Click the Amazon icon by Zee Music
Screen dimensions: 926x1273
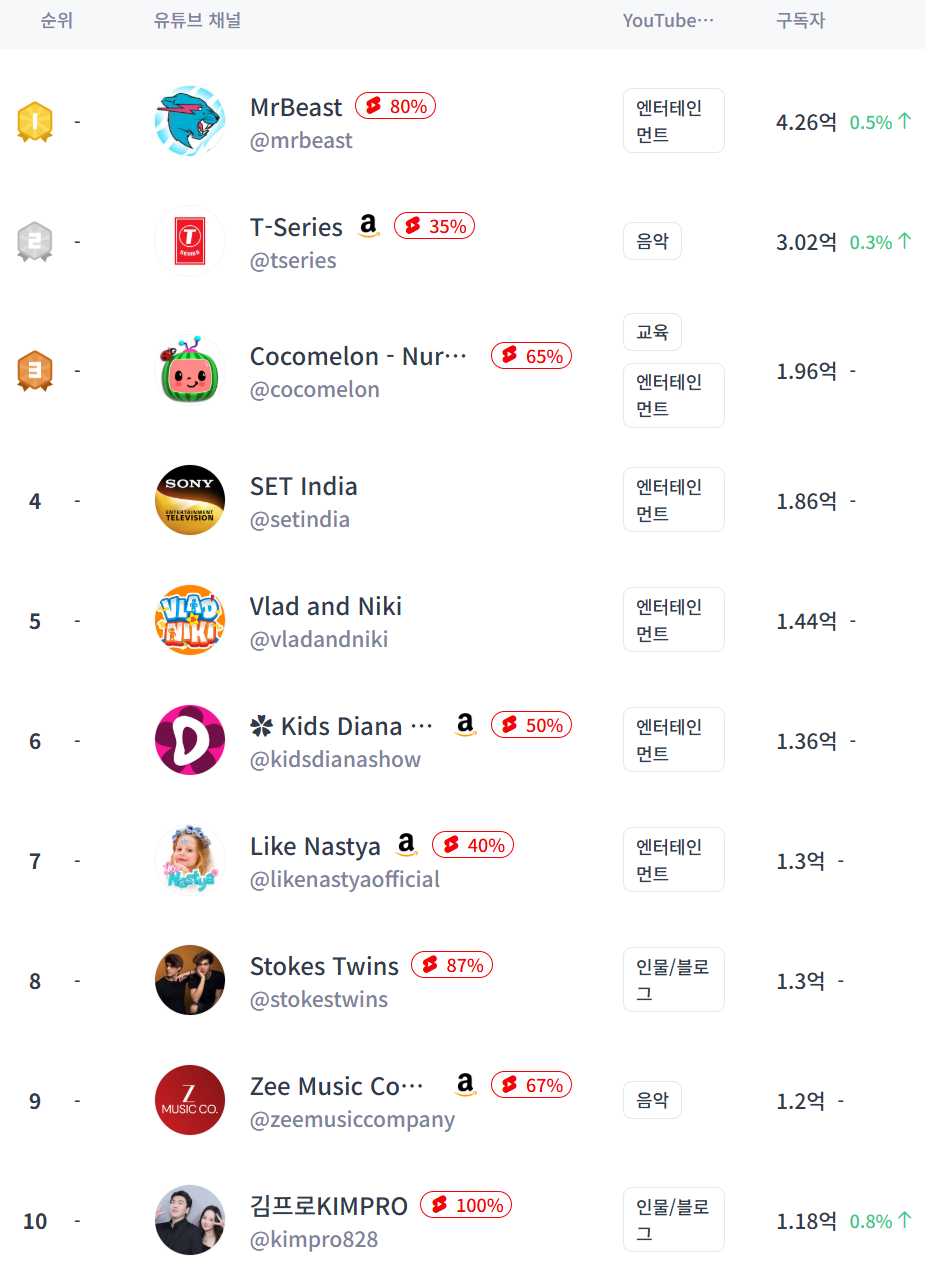(465, 1084)
